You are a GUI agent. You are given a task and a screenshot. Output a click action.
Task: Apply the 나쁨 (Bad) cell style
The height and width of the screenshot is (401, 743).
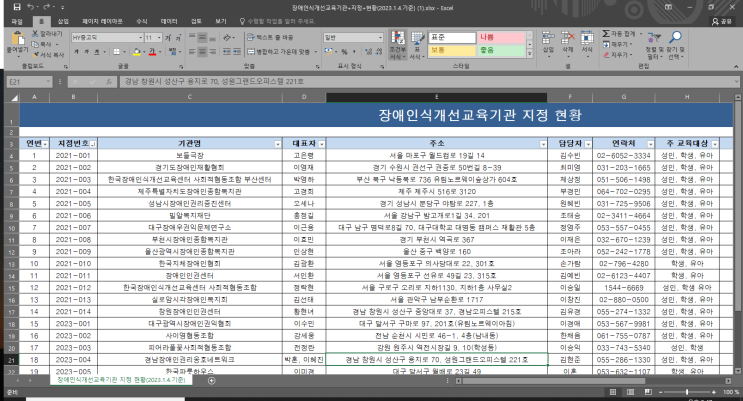coord(501,37)
